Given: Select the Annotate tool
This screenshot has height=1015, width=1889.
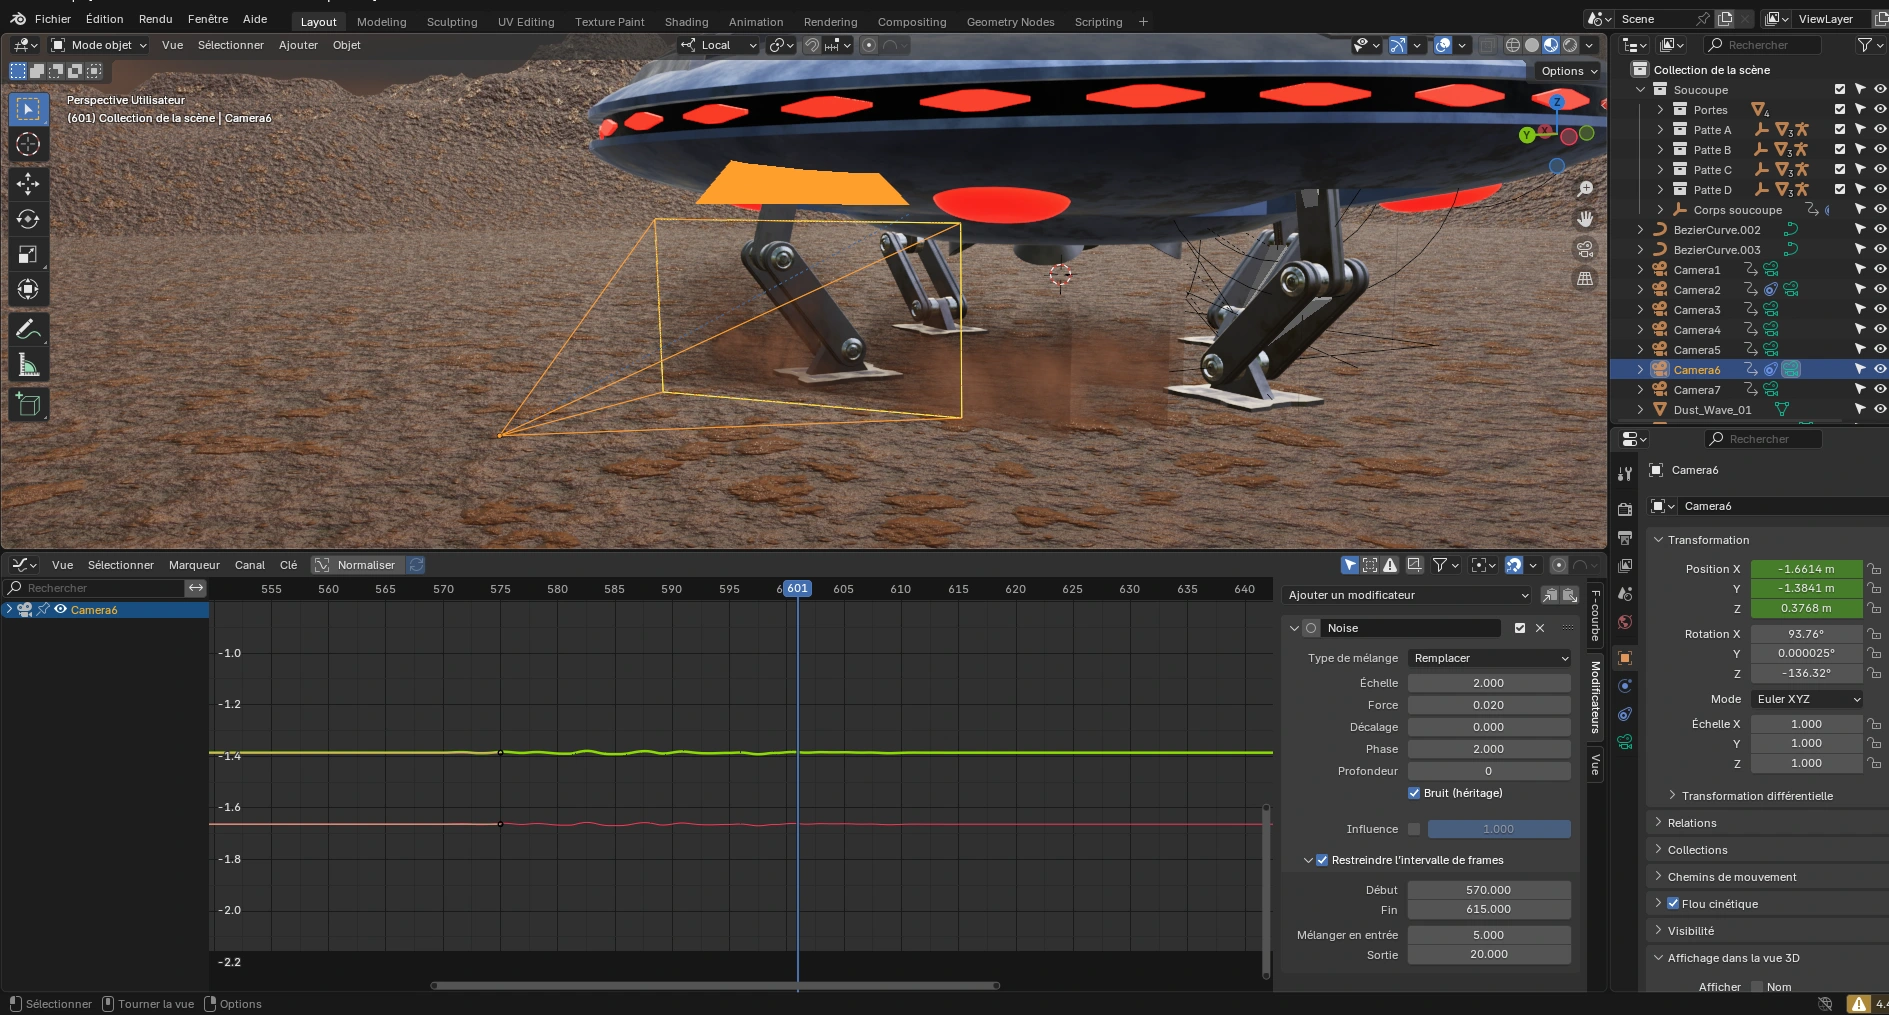Looking at the screenshot, I should click(28, 329).
